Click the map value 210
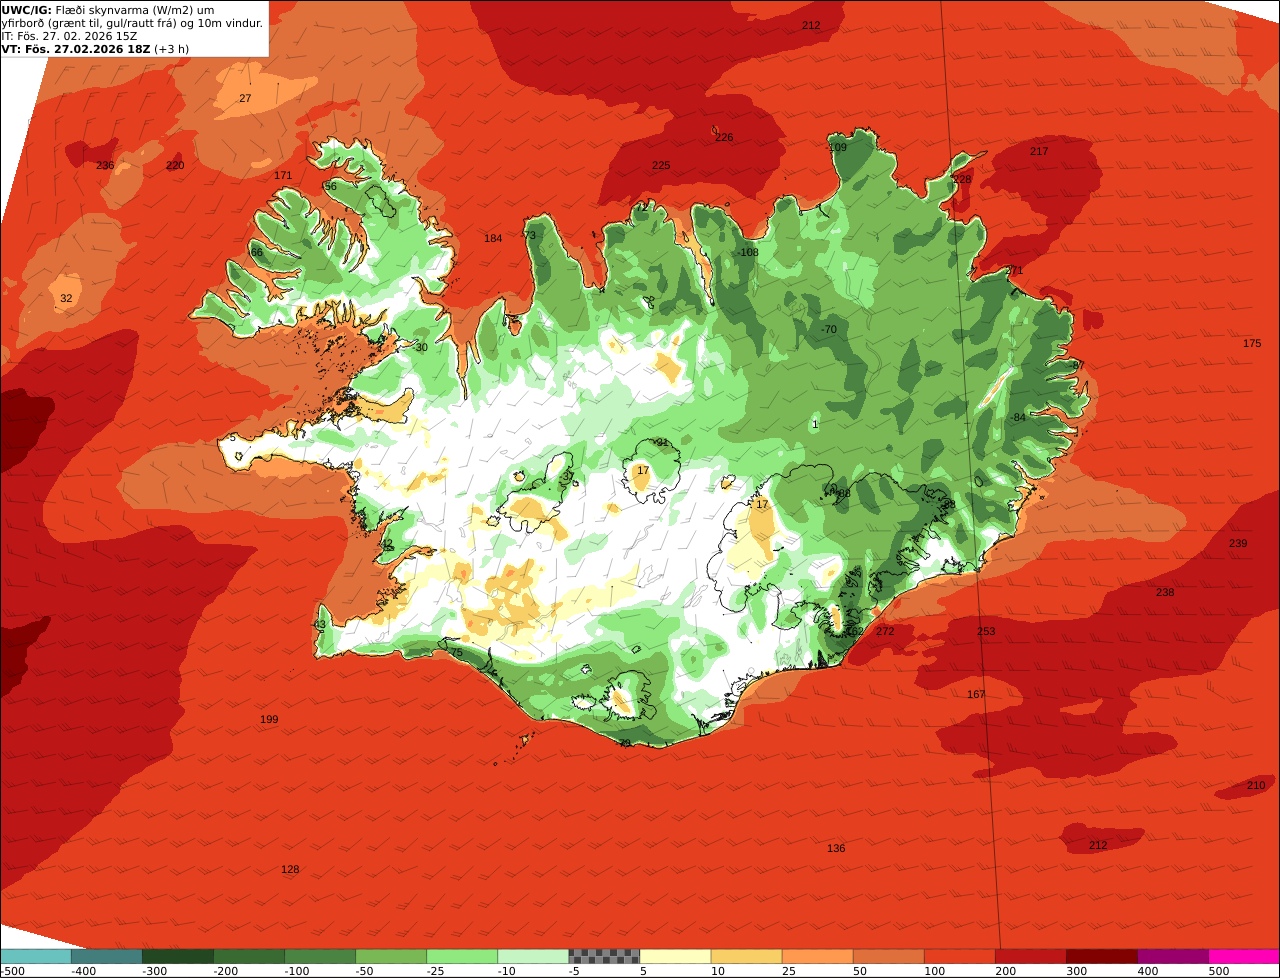The height and width of the screenshot is (978, 1280). 1256,786
